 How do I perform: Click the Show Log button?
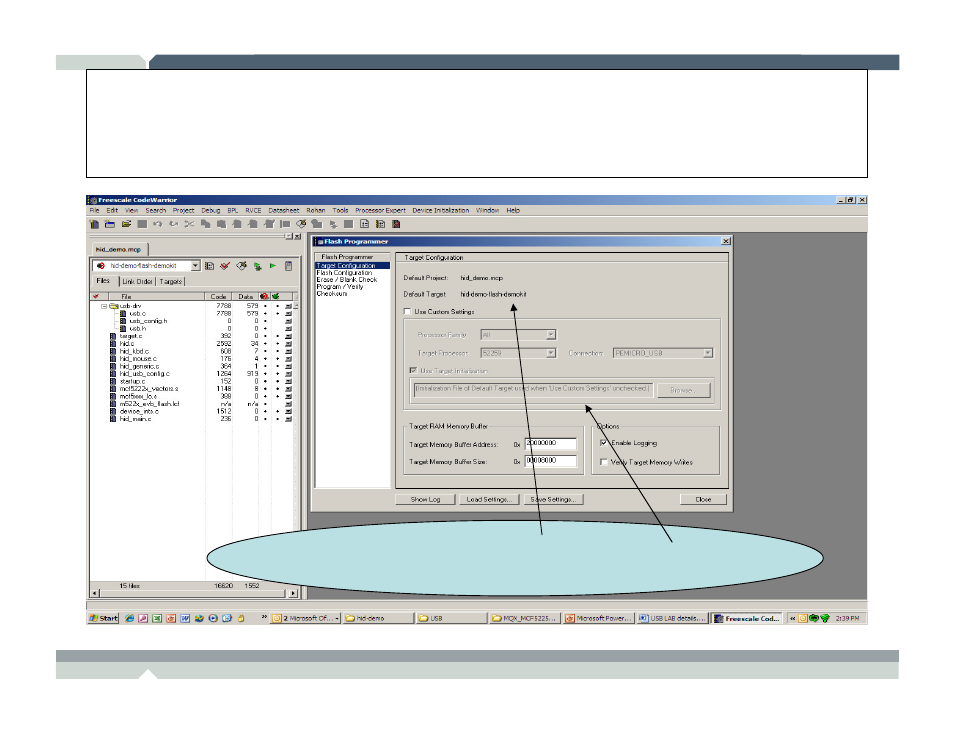coord(425,500)
